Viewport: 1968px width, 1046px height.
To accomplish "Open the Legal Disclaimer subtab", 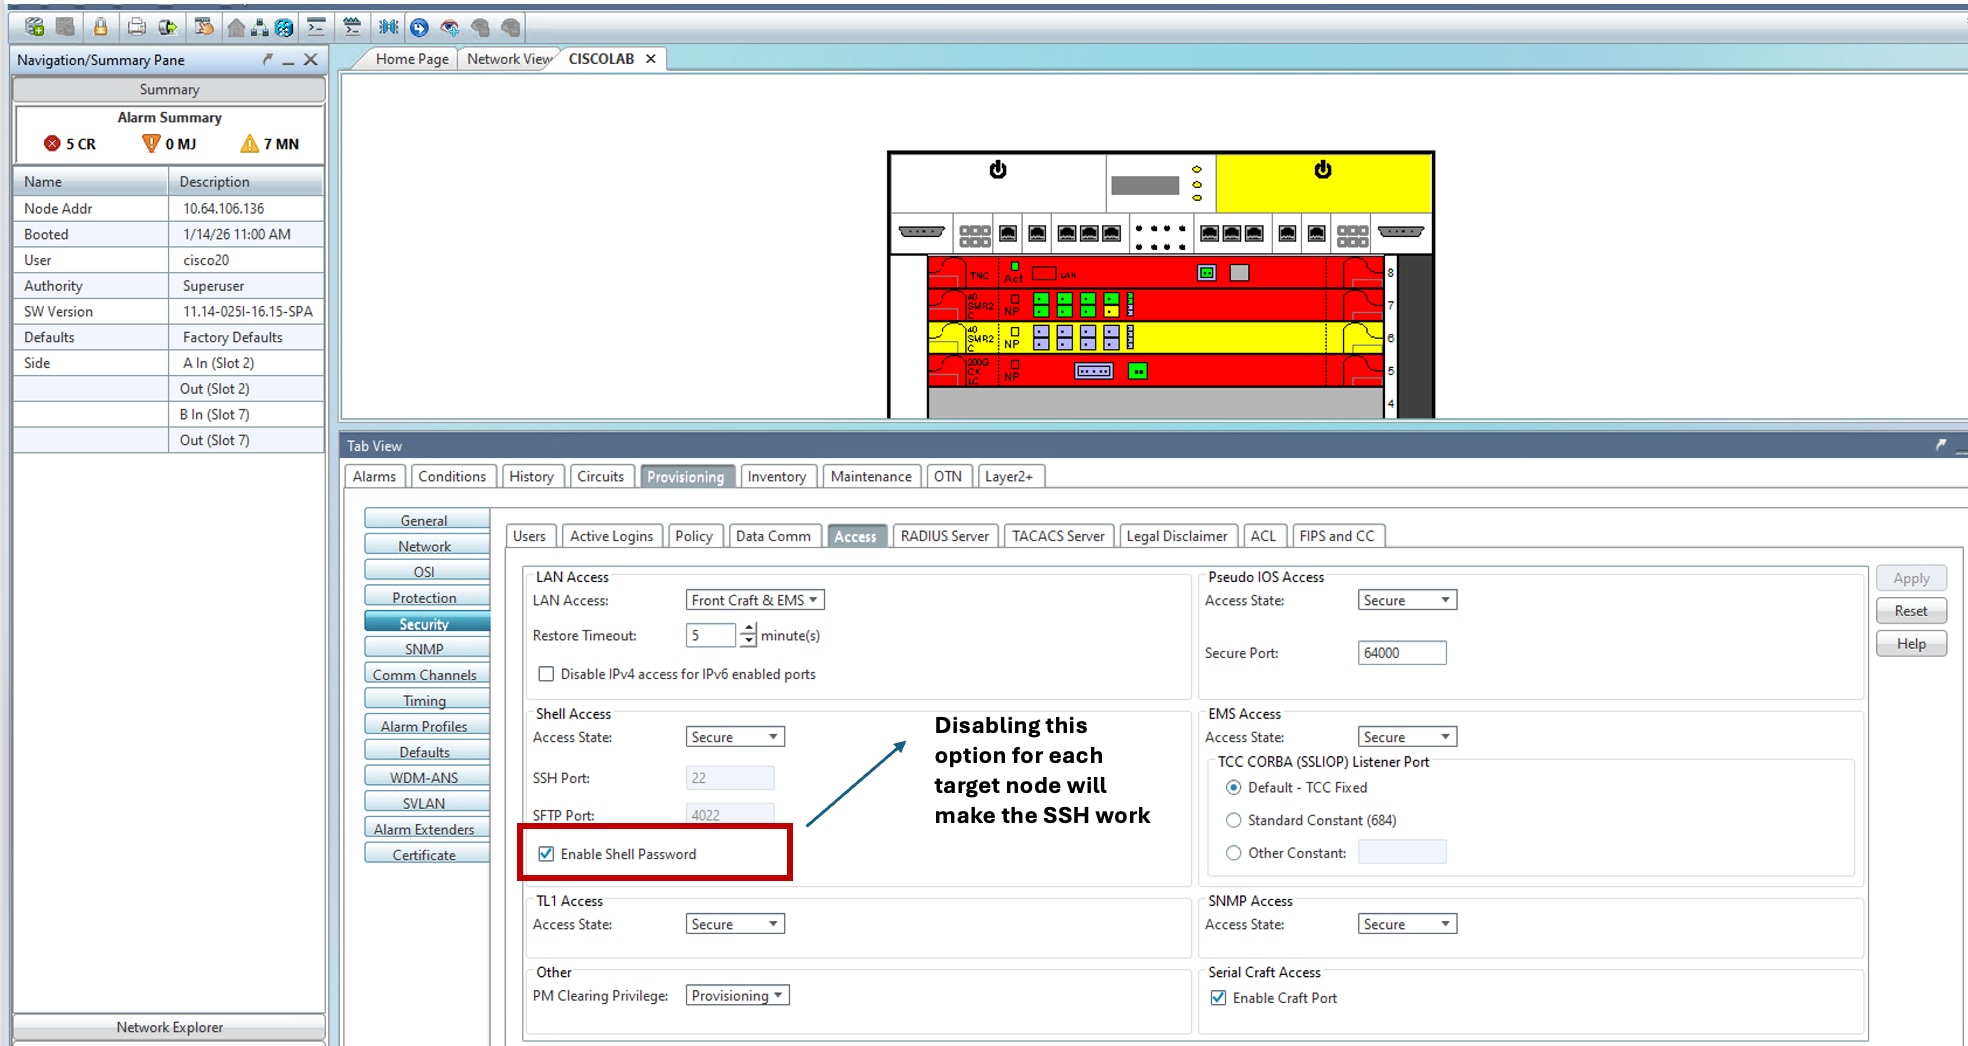I will (x=1177, y=536).
